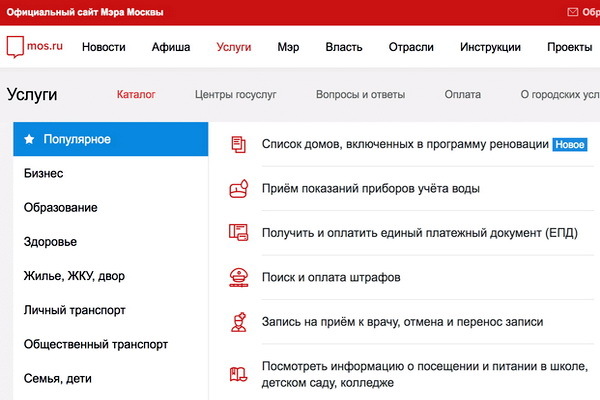600x400 pixels.
Task: Click the doctor icon for appointment booking
Action: [239, 322]
